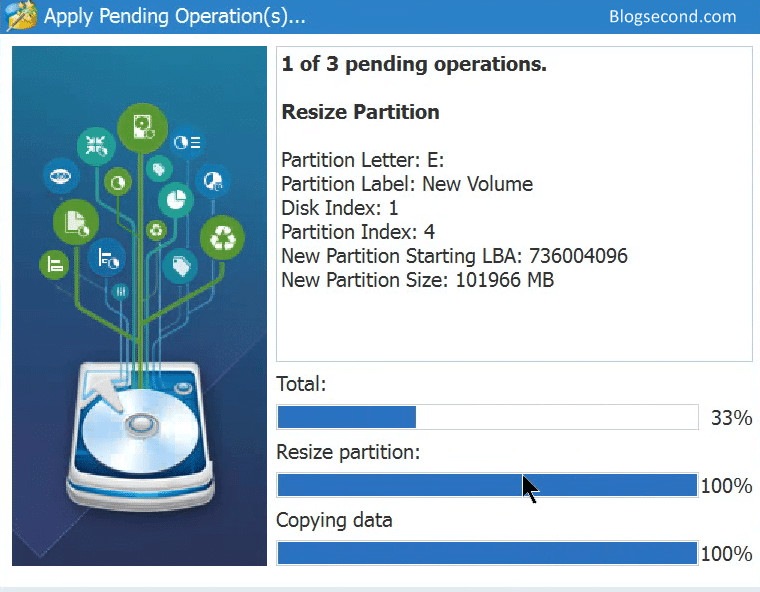
Task: Click the Total progress bar
Action: pos(488,417)
